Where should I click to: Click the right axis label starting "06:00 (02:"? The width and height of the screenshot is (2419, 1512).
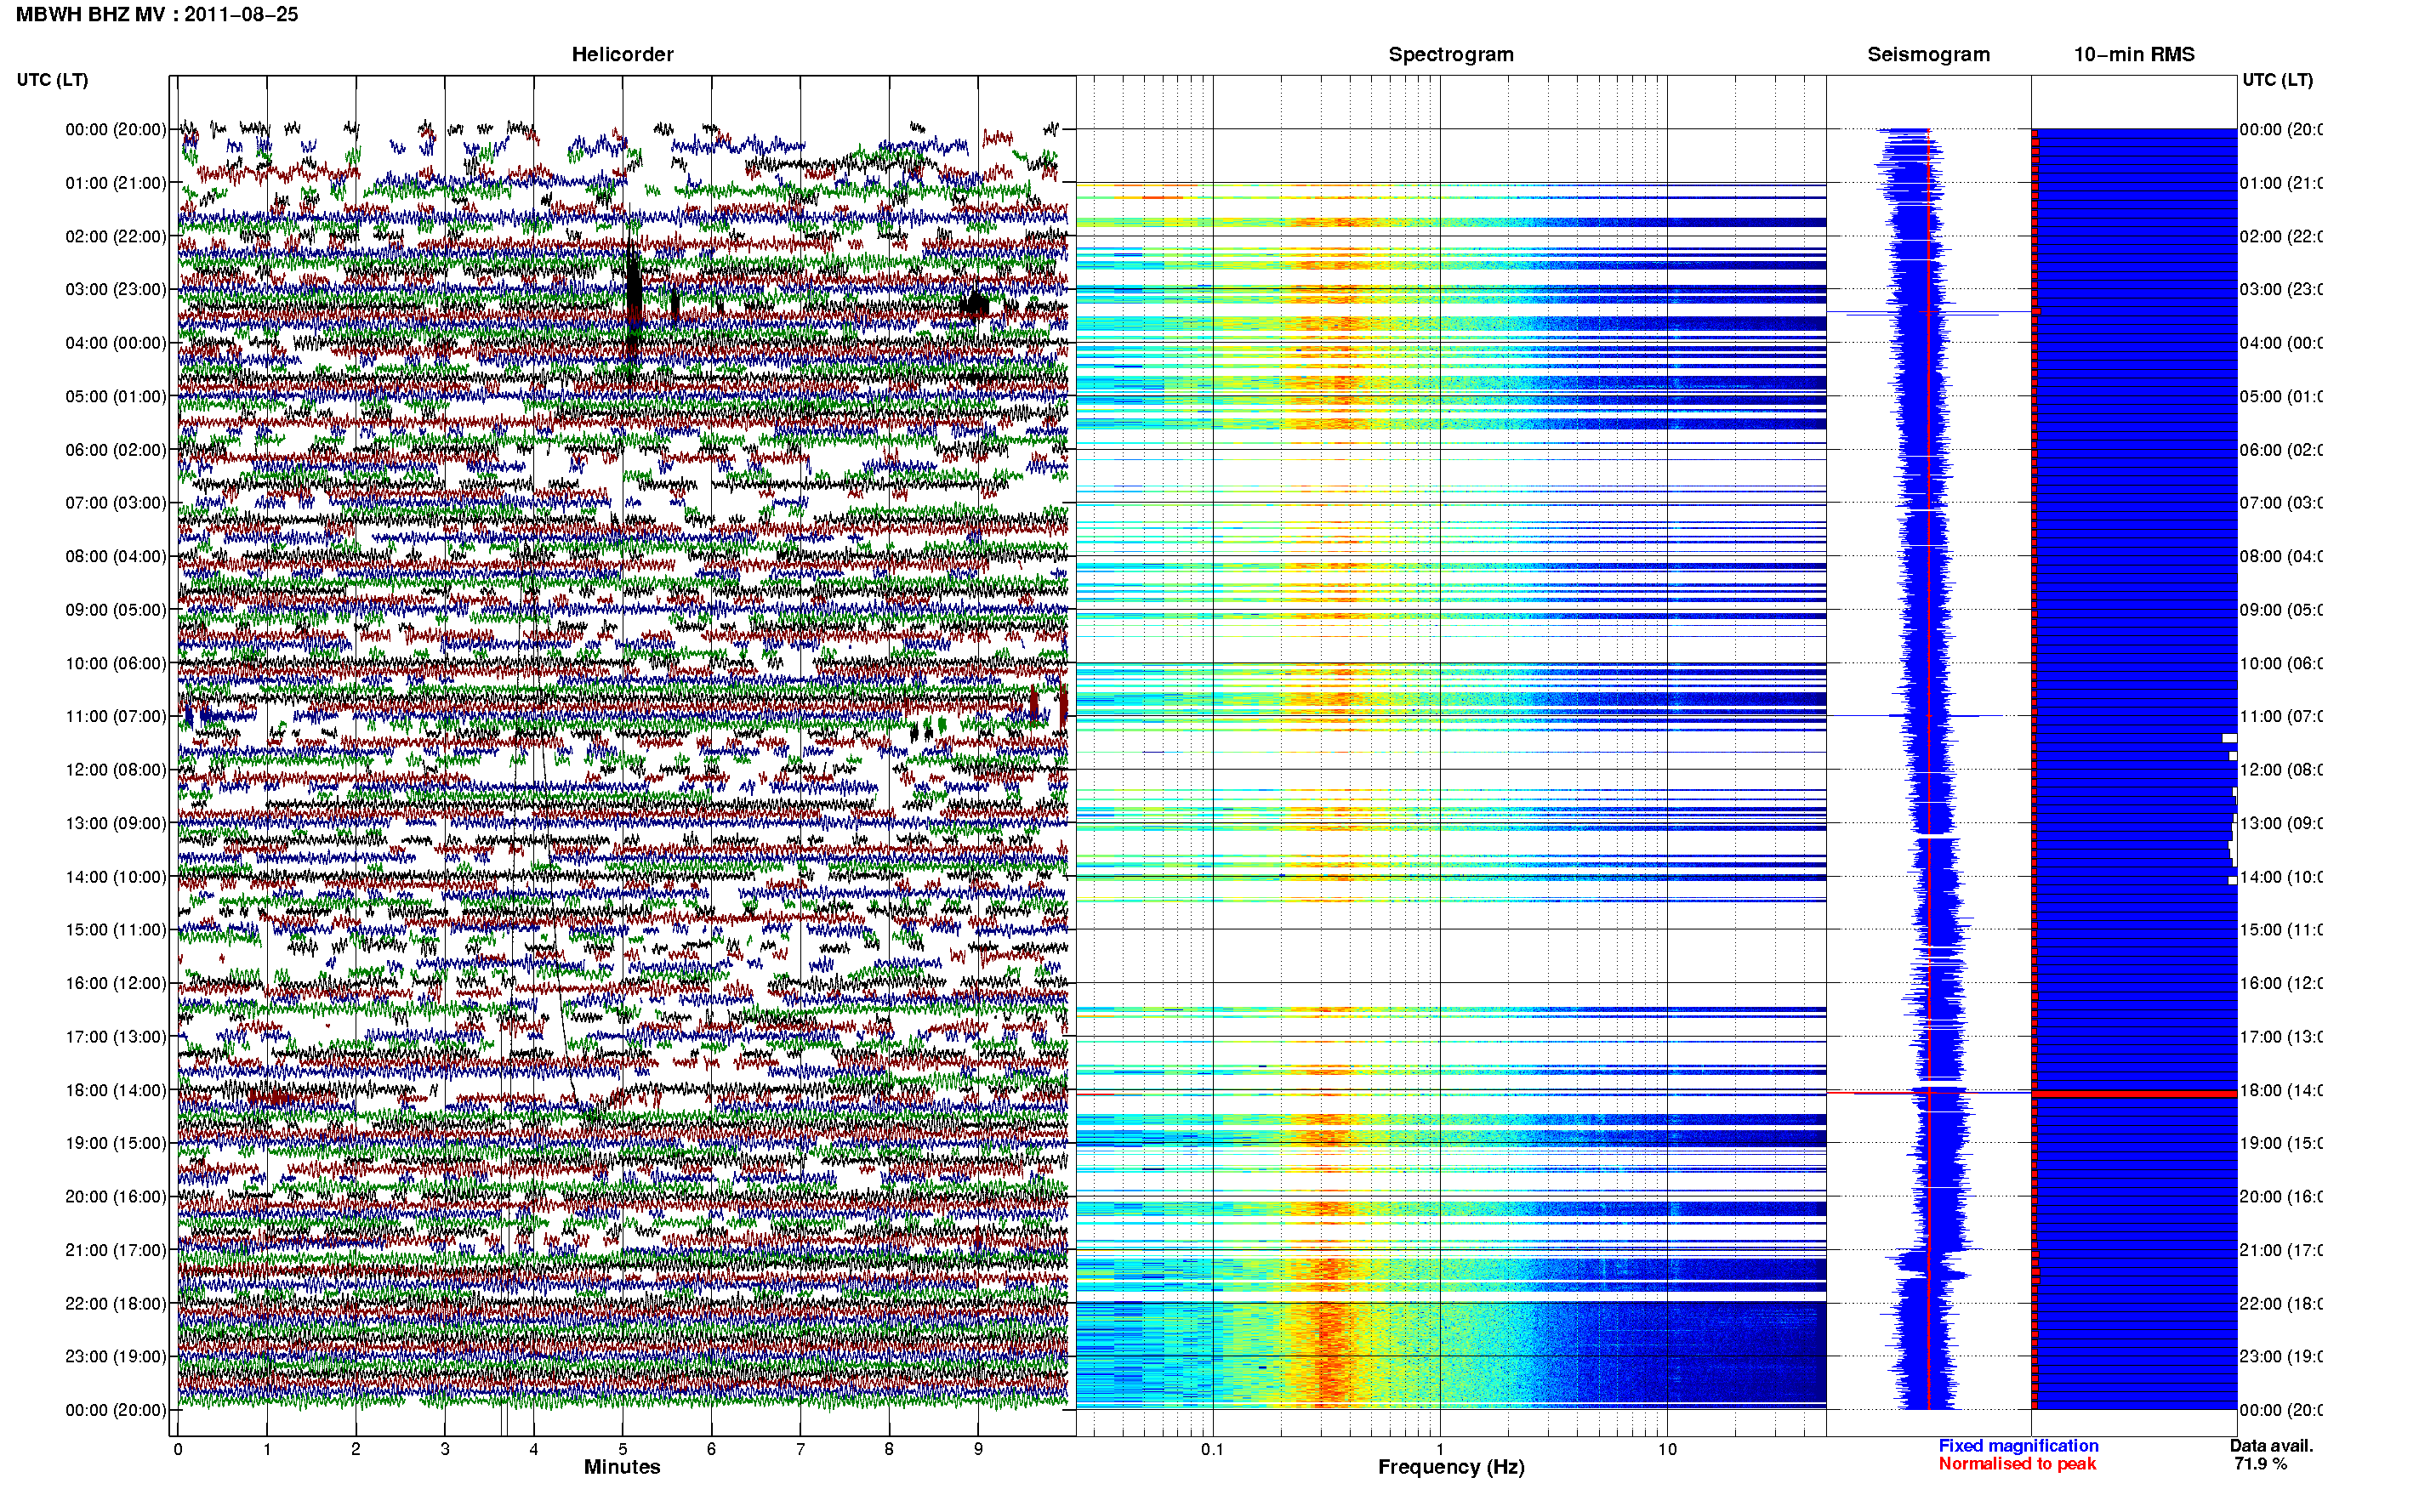tap(2281, 450)
